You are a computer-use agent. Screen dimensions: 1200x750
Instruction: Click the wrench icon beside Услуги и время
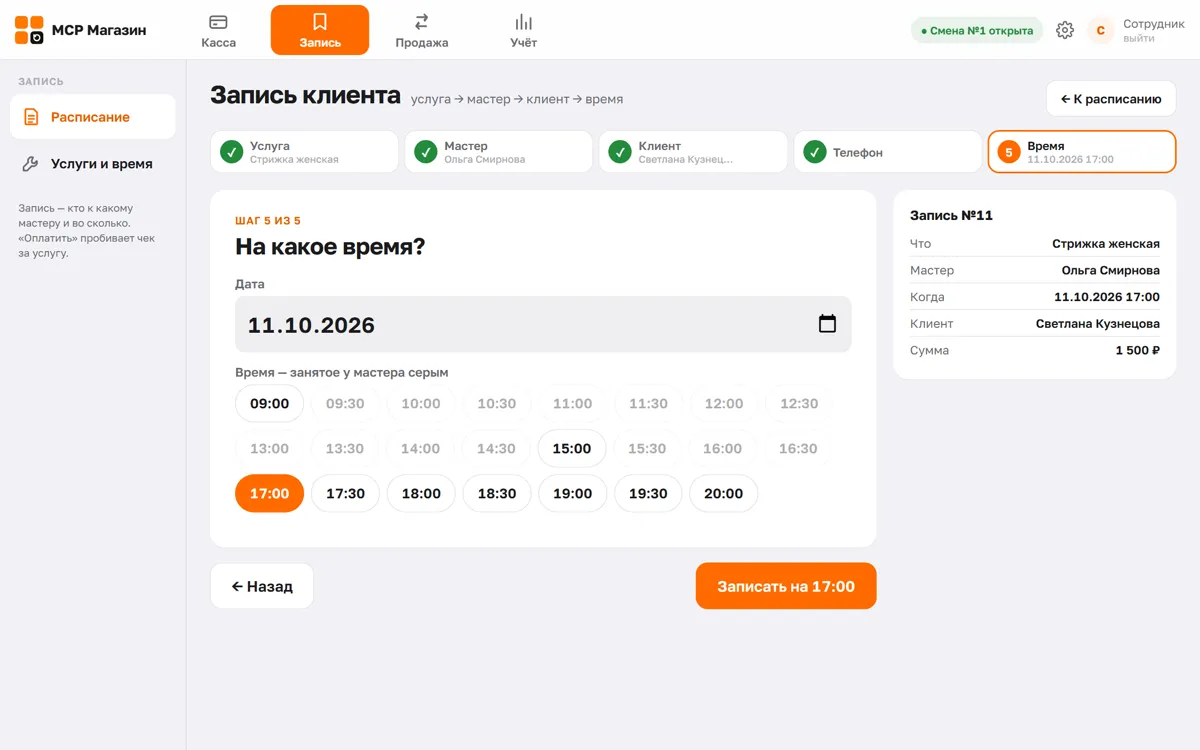point(31,164)
